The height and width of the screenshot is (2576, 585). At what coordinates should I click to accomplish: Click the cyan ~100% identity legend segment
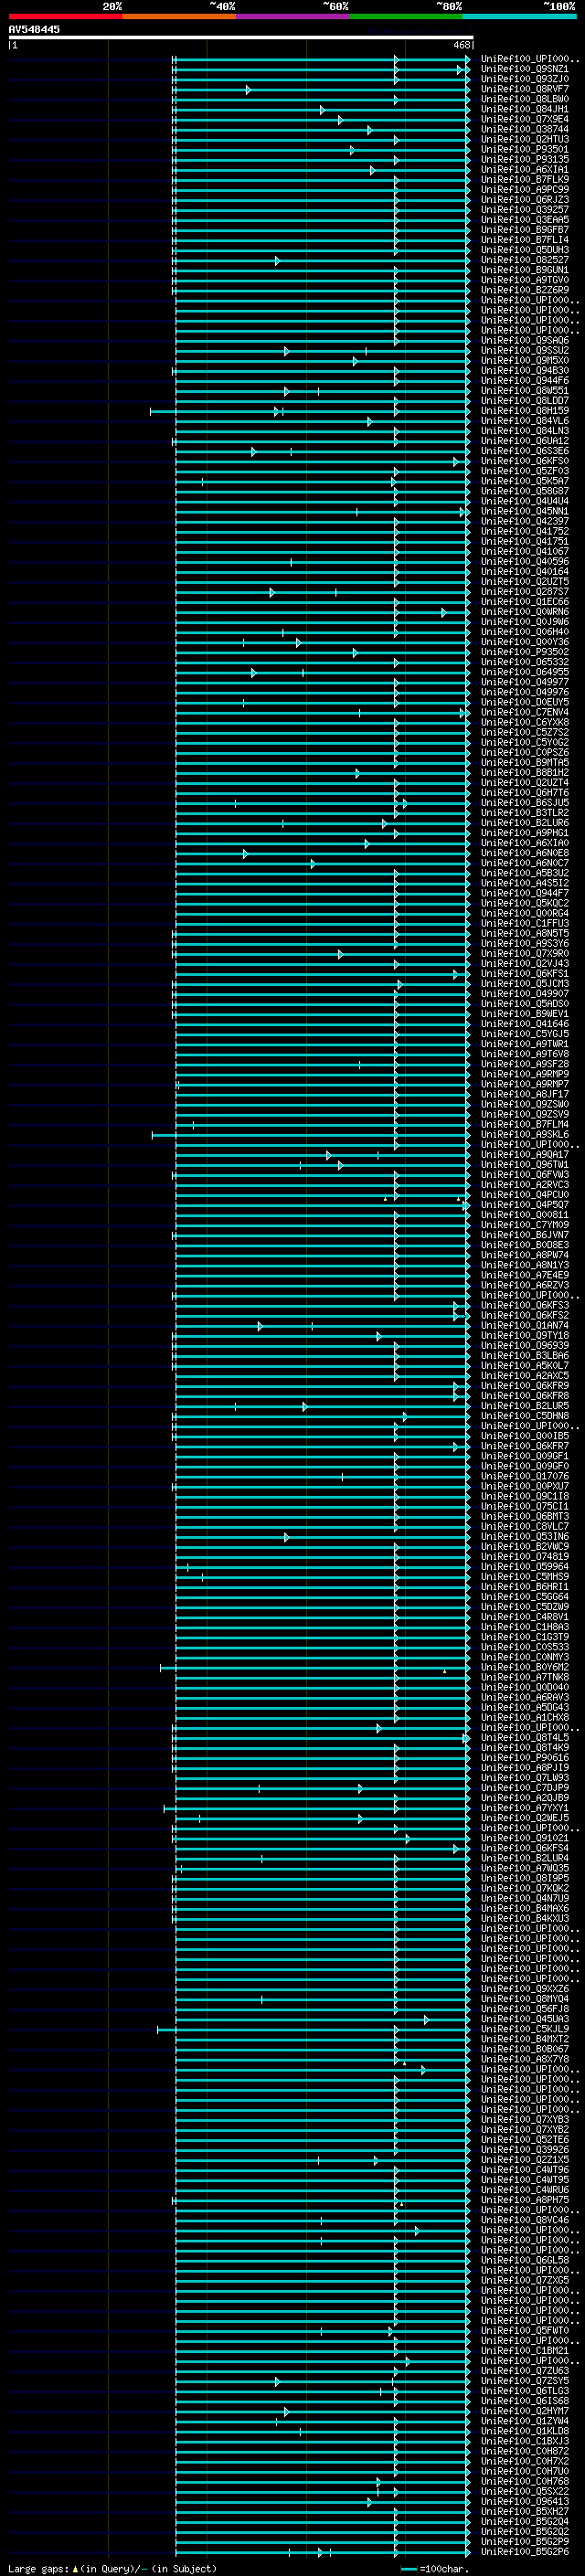point(519,16)
